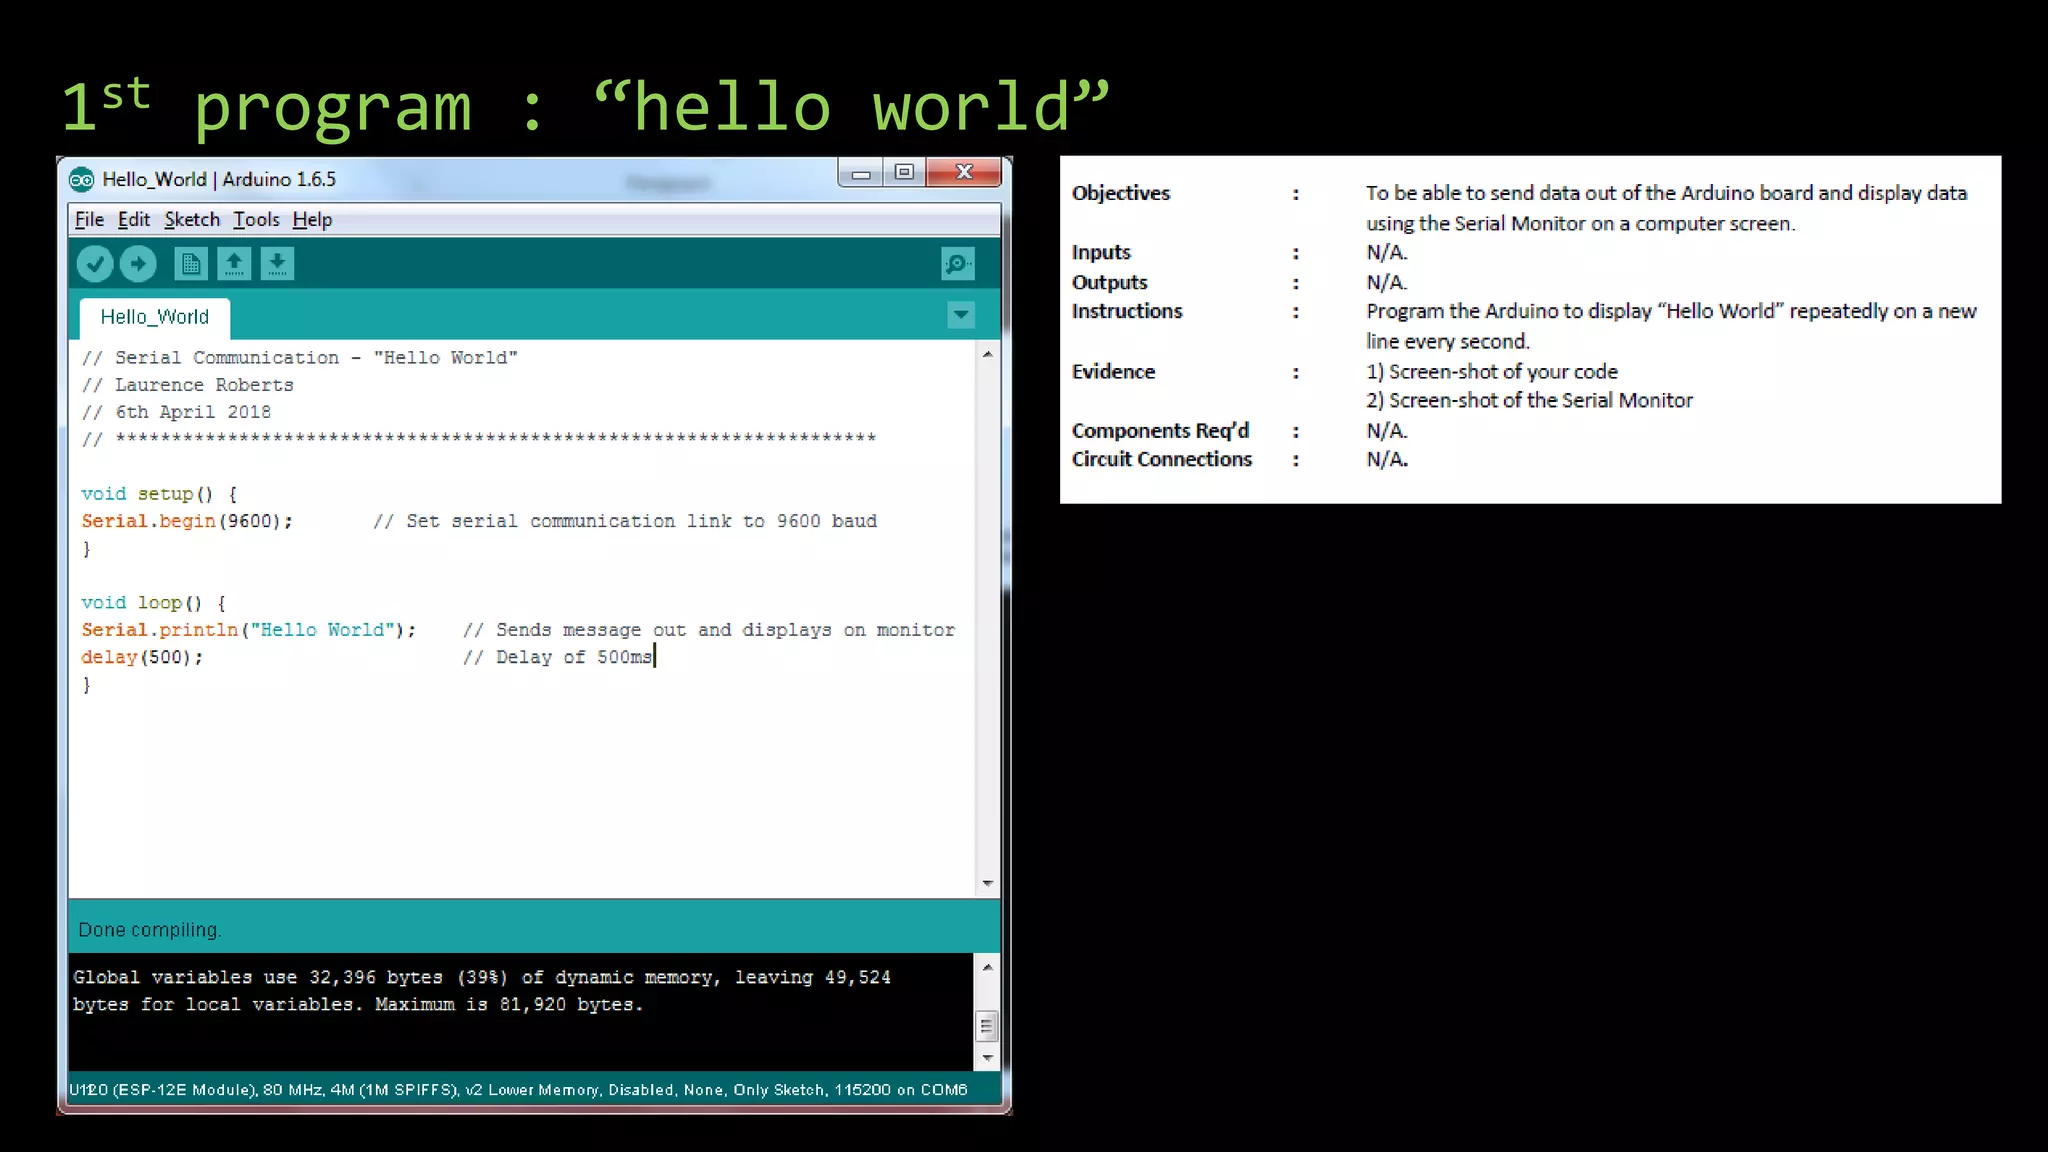Click the Global variables console output
The width and height of the screenshot is (2048, 1152).
(482, 978)
